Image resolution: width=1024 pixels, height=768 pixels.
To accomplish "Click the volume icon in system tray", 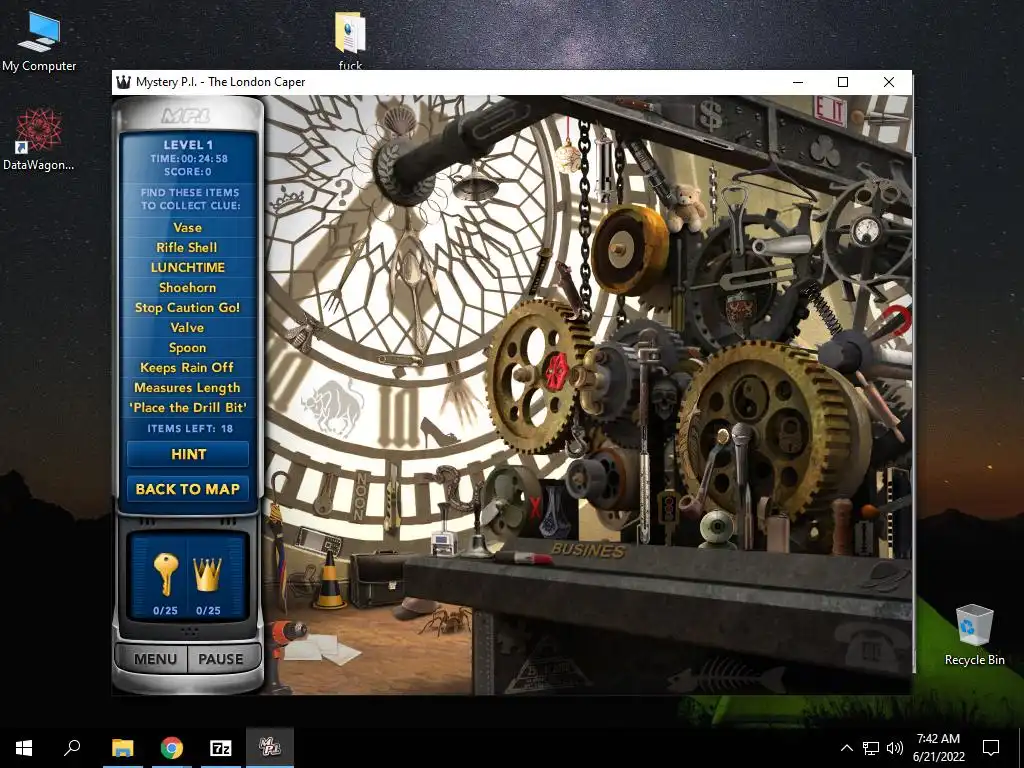I will [x=895, y=748].
